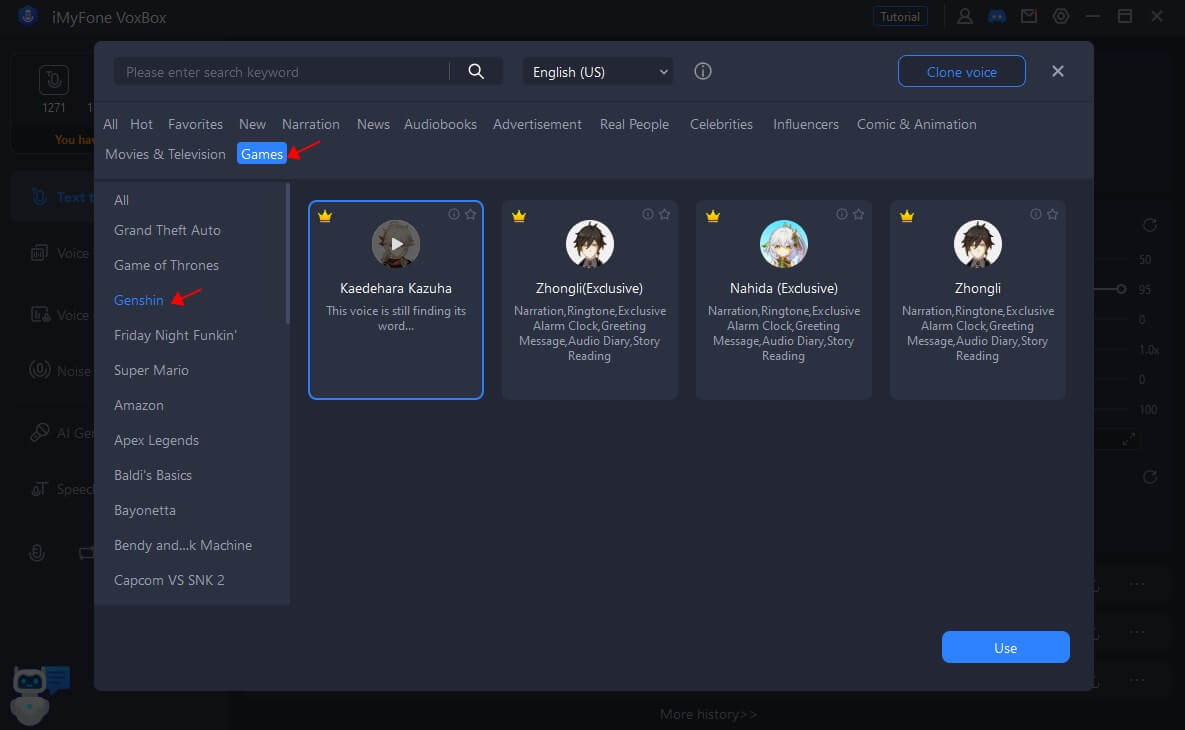Switch to the New category tab

click(x=252, y=124)
